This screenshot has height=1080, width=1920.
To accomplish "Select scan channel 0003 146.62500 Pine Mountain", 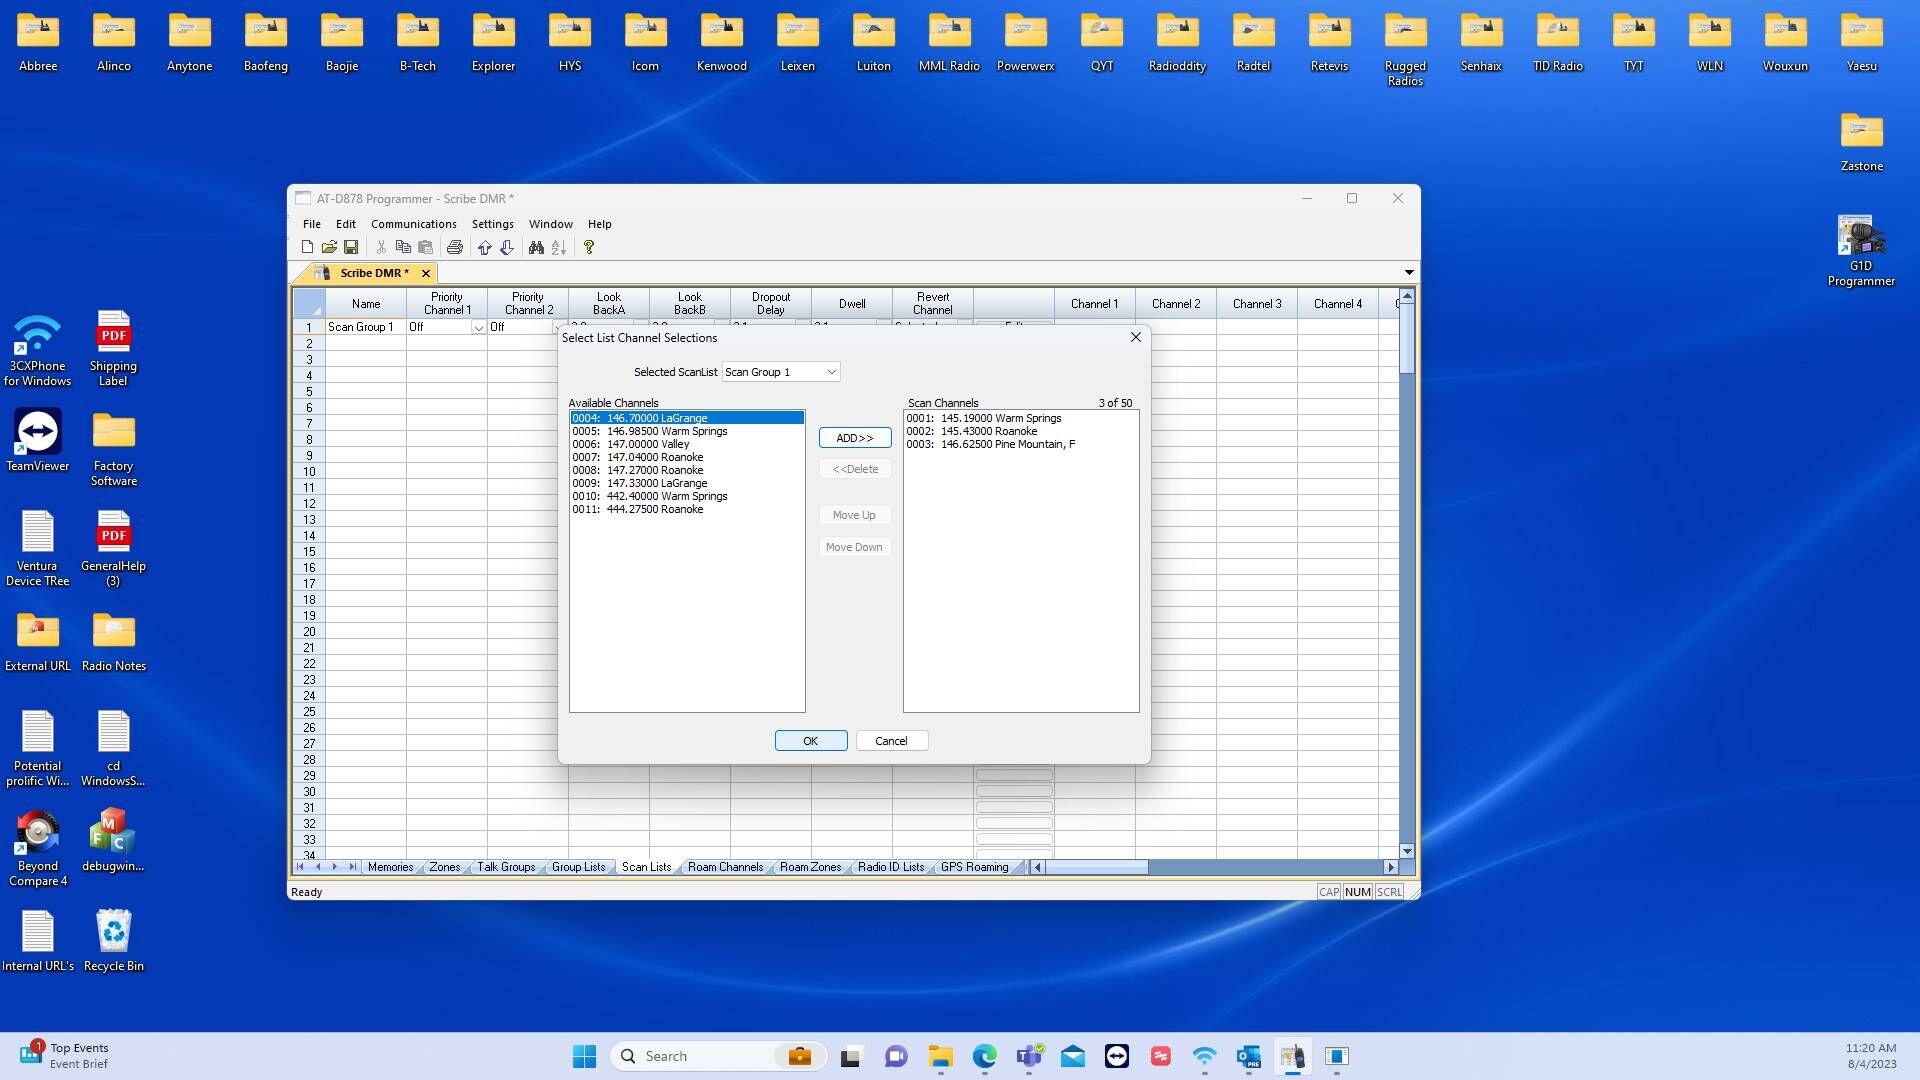I will pyautogui.click(x=1021, y=444).
